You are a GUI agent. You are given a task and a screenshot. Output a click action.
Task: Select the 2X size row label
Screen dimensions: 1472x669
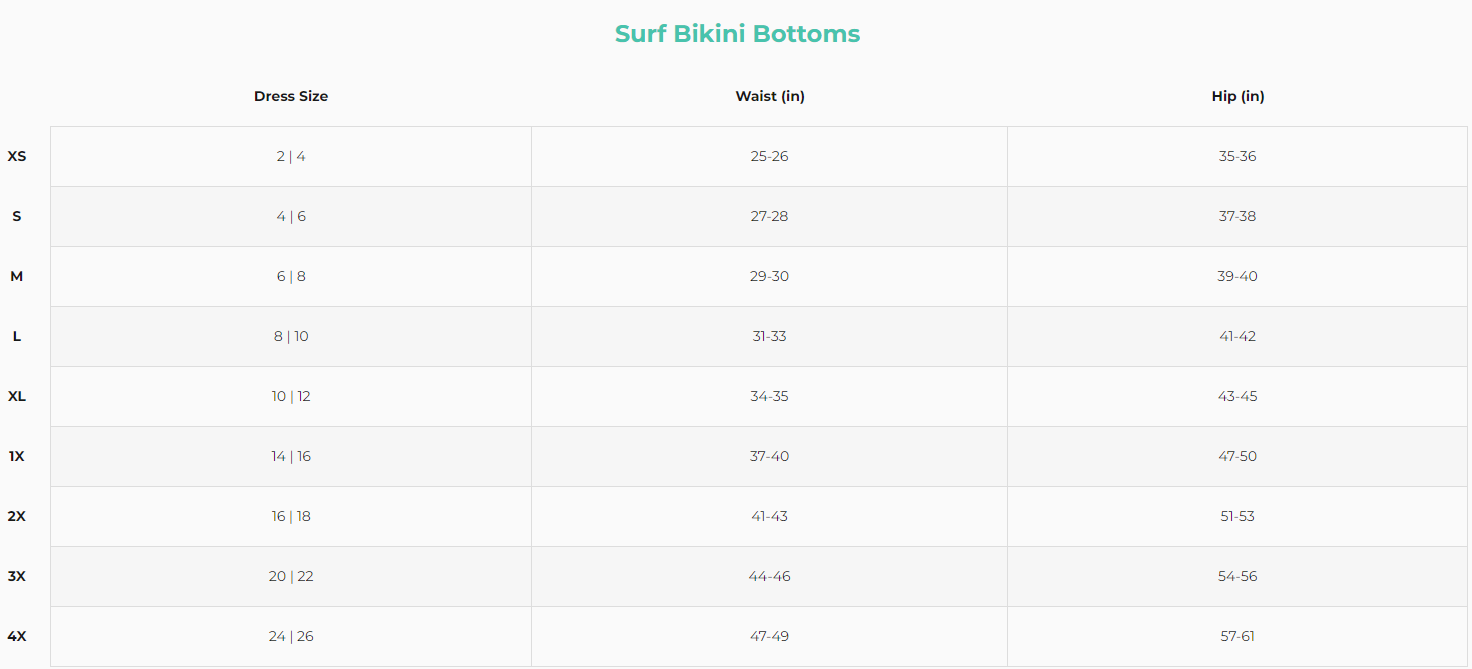[17, 516]
